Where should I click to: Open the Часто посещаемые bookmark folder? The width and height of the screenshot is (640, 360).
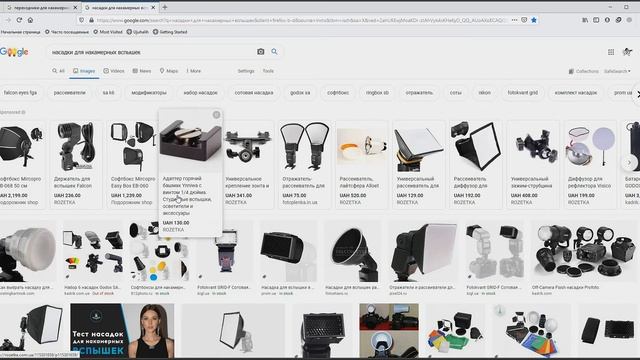click(67, 32)
